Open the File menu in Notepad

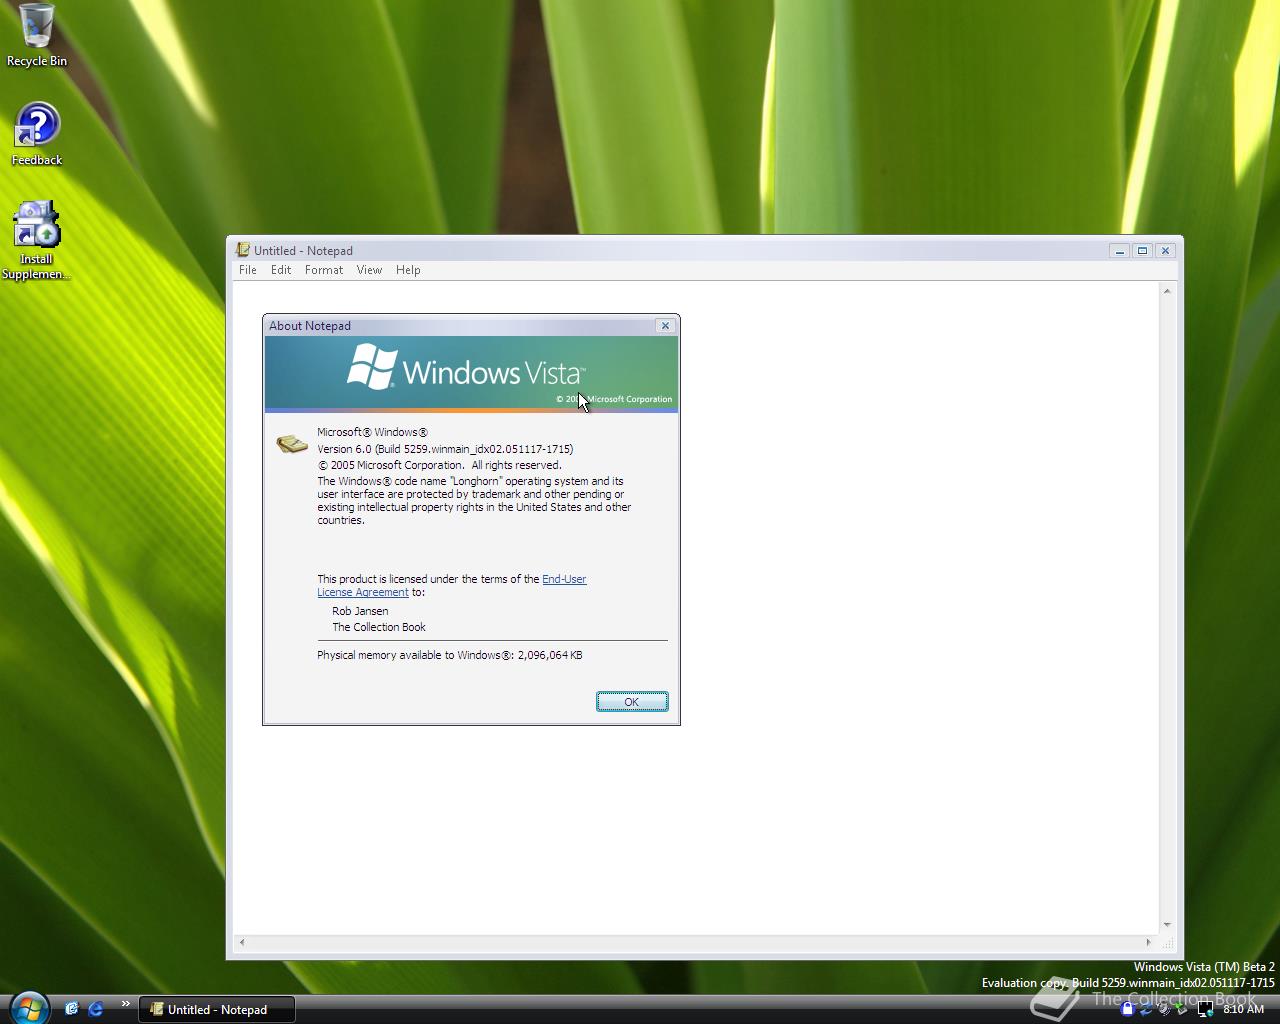pos(248,270)
